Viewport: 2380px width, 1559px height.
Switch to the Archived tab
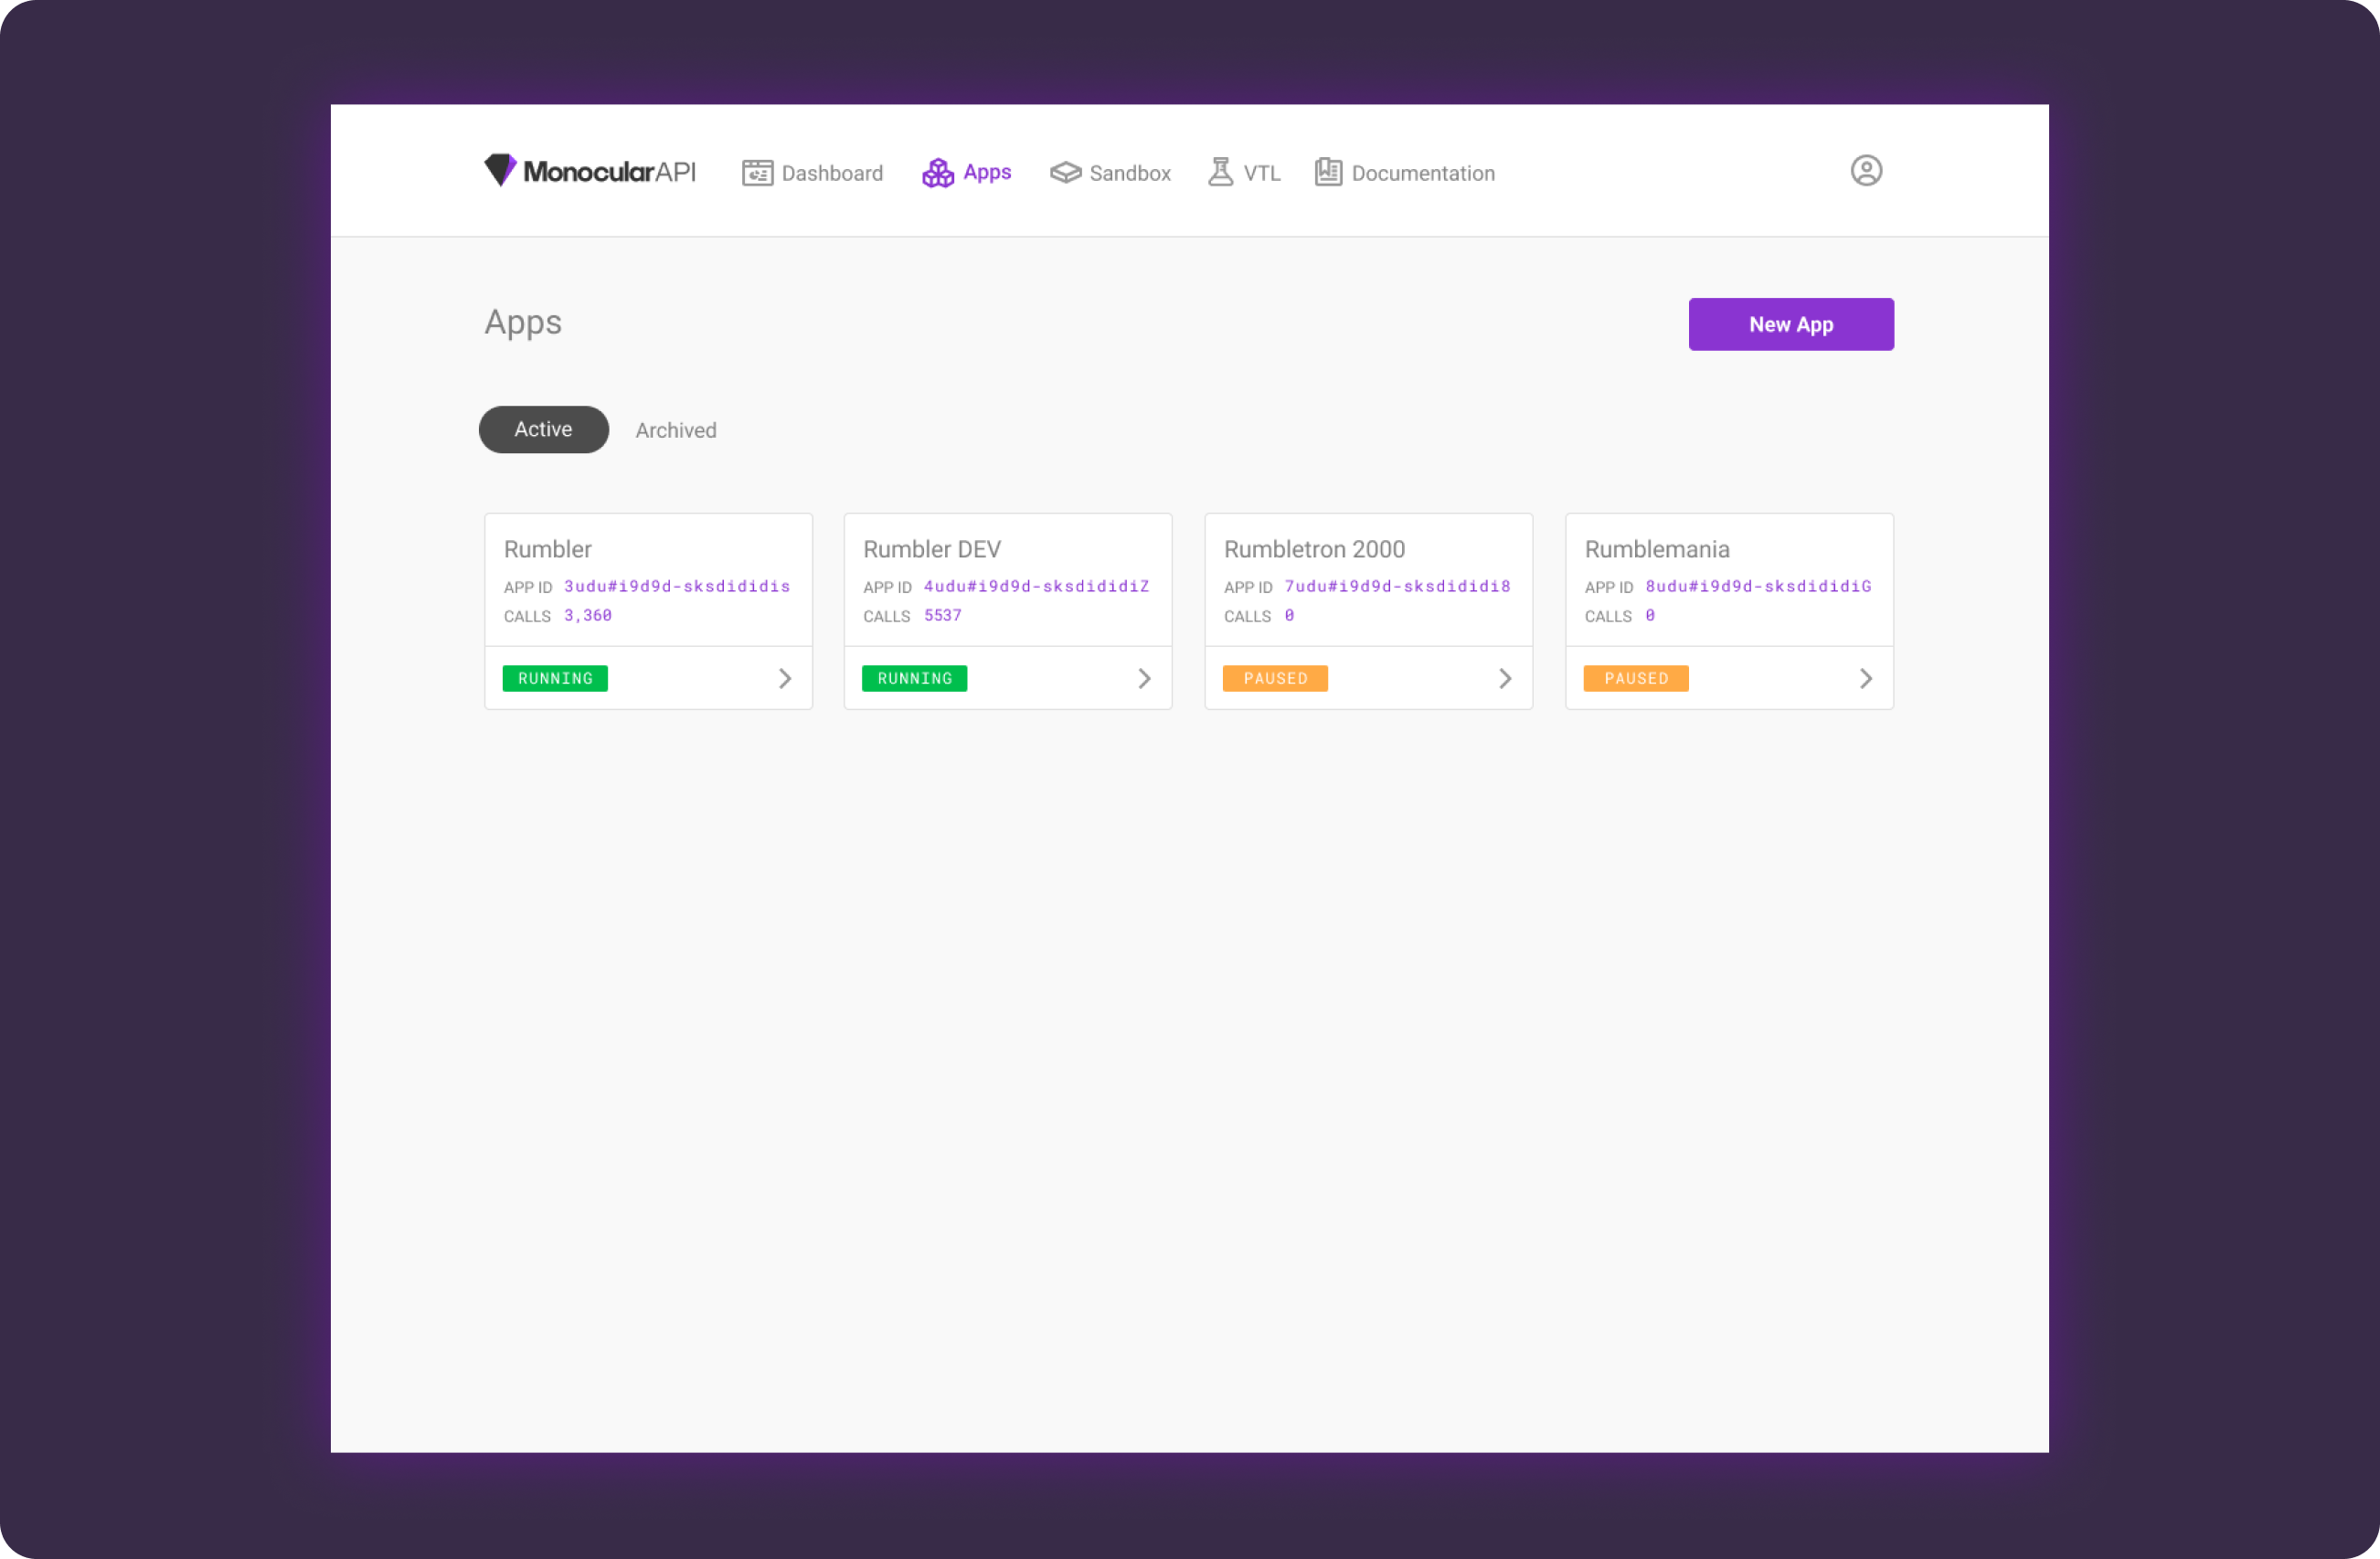tap(676, 430)
